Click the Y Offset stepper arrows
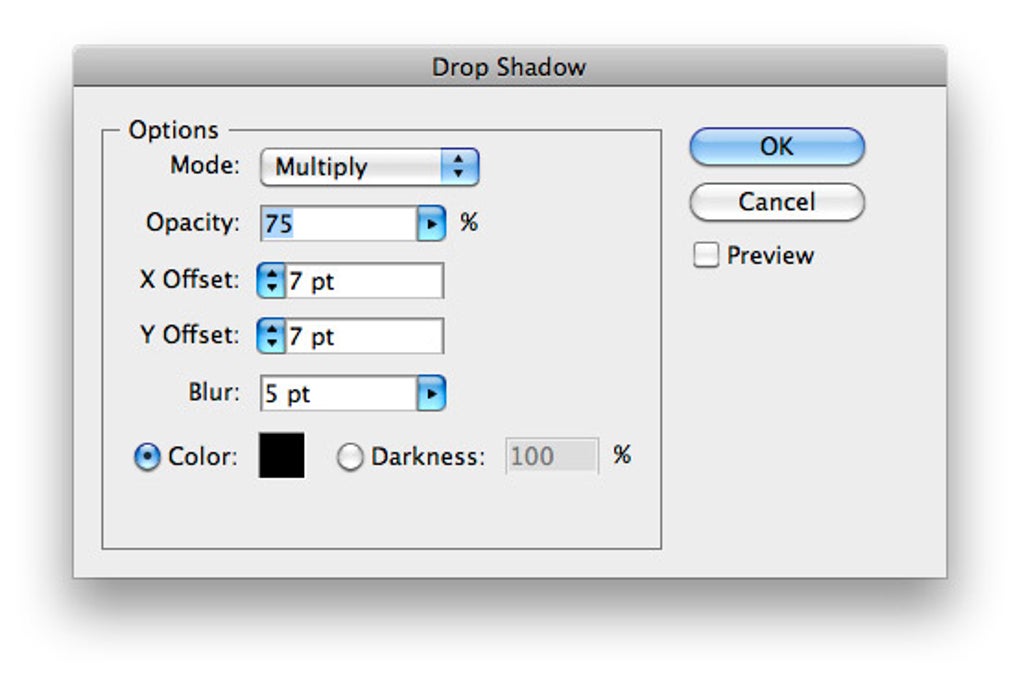 coord(270,337)
